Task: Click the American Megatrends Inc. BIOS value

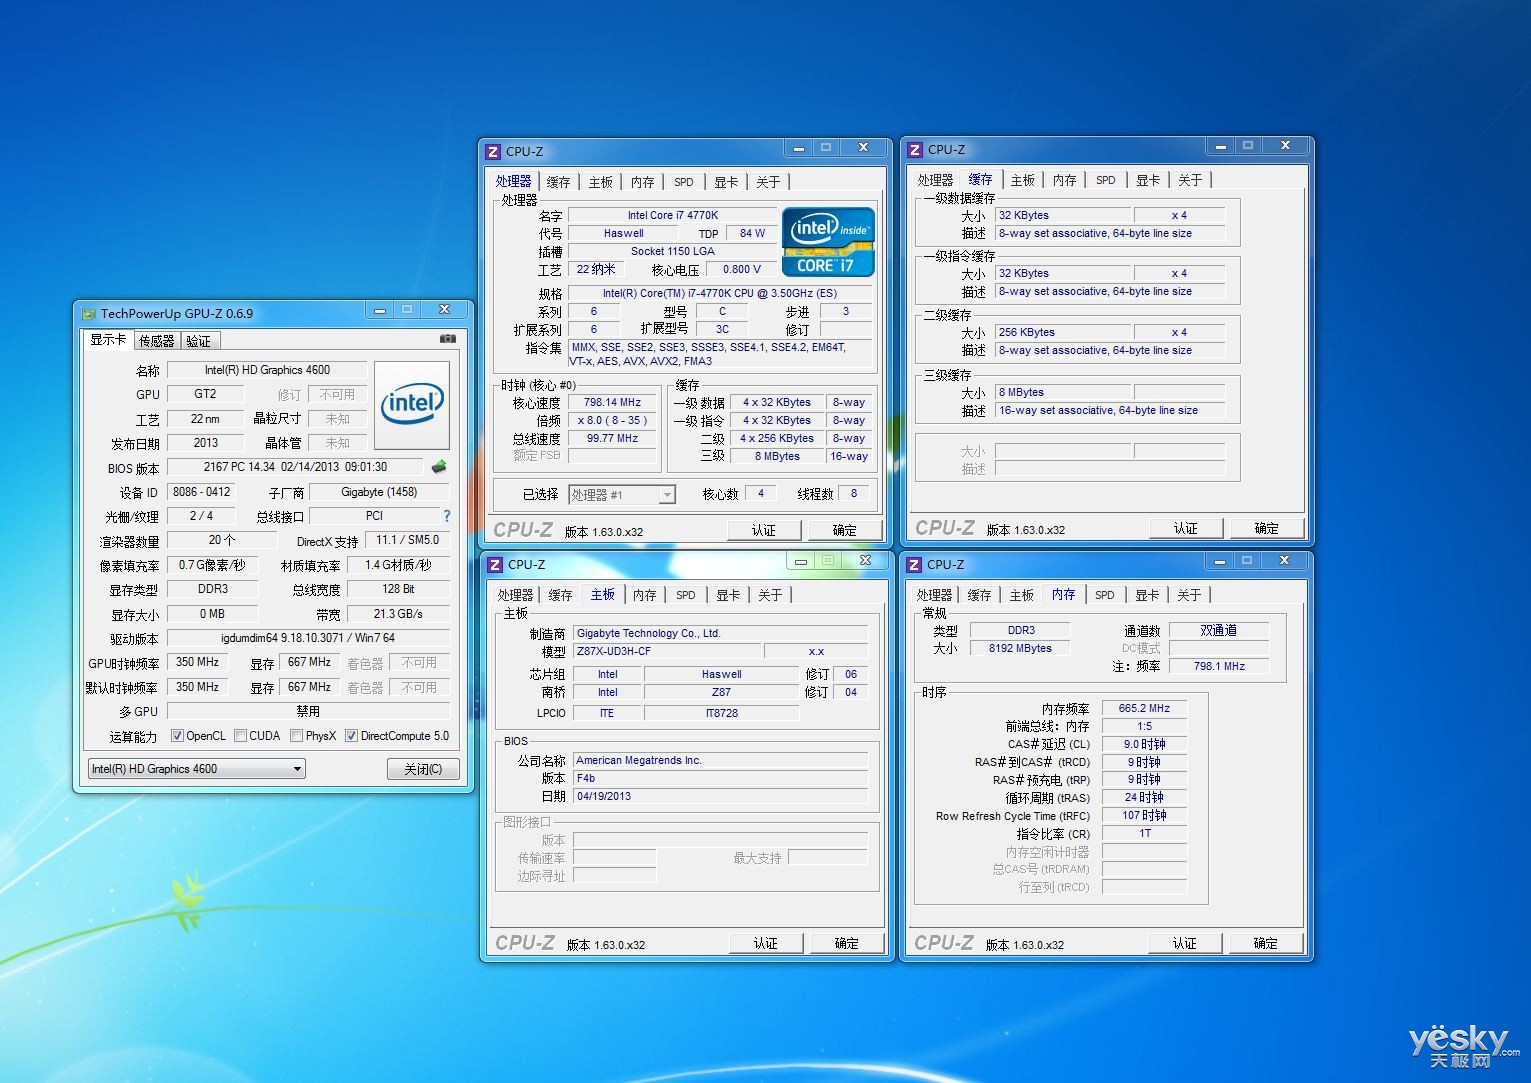Action: (721, 760)
